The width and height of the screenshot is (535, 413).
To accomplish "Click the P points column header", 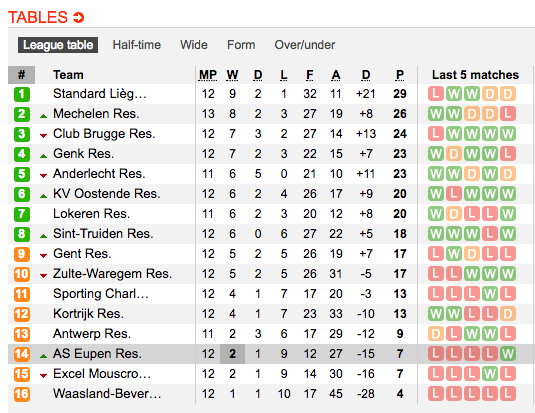I will (400, 75).
